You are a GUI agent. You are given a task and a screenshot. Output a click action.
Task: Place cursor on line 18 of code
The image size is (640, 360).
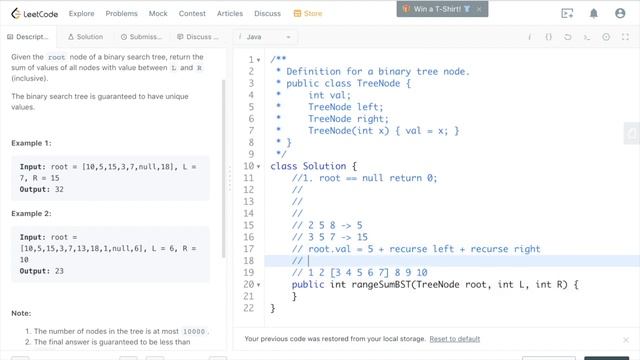point(452,260)
